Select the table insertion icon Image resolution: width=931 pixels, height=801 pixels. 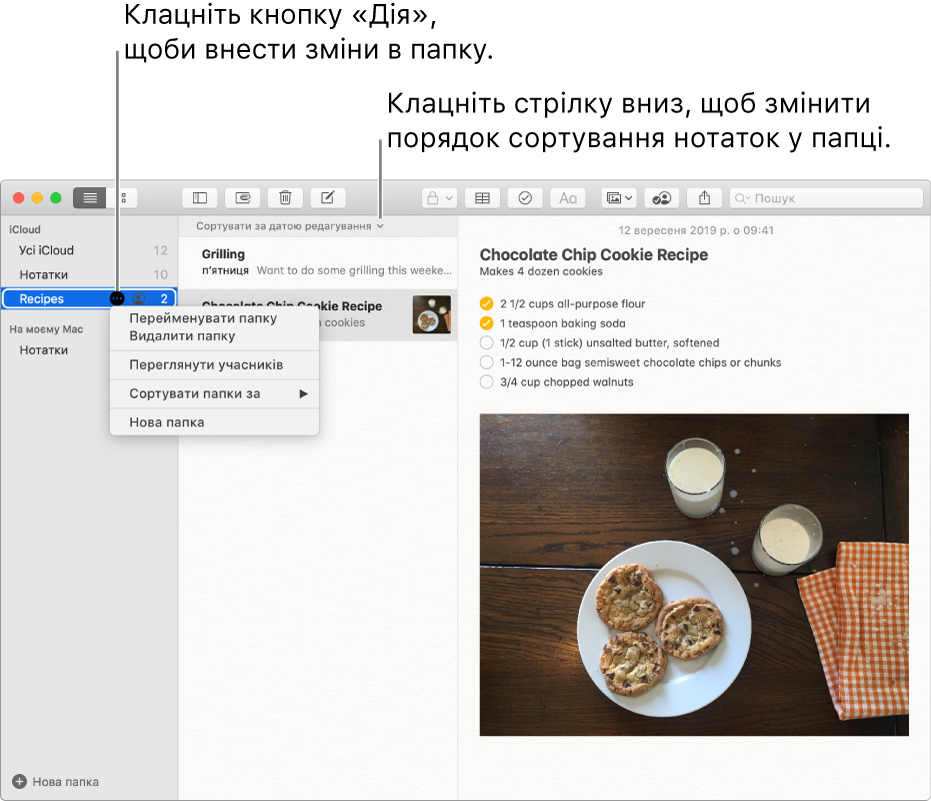[x=481, y=197]
